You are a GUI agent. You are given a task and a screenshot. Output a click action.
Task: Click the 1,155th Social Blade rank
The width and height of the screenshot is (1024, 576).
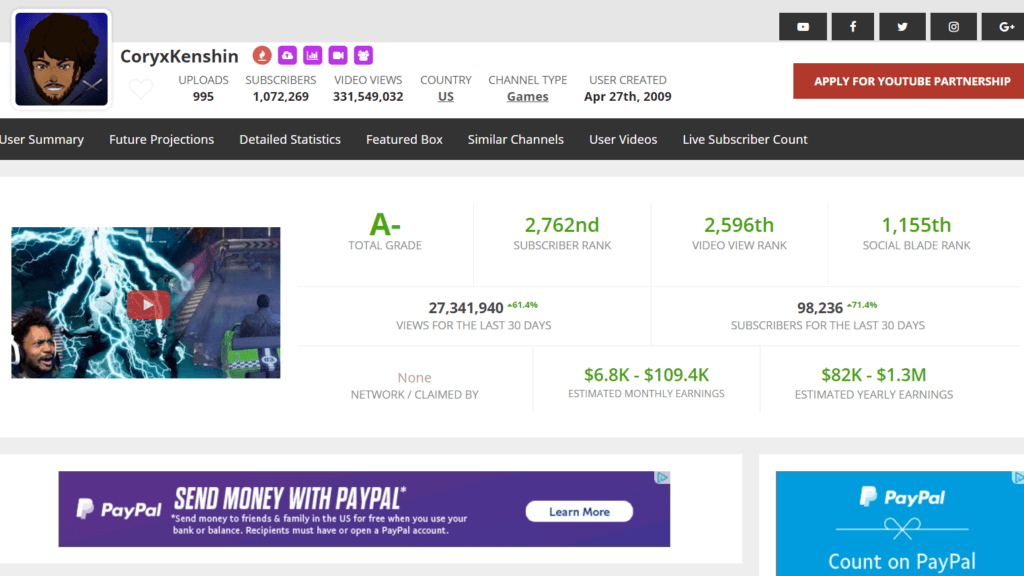(916, 225)
